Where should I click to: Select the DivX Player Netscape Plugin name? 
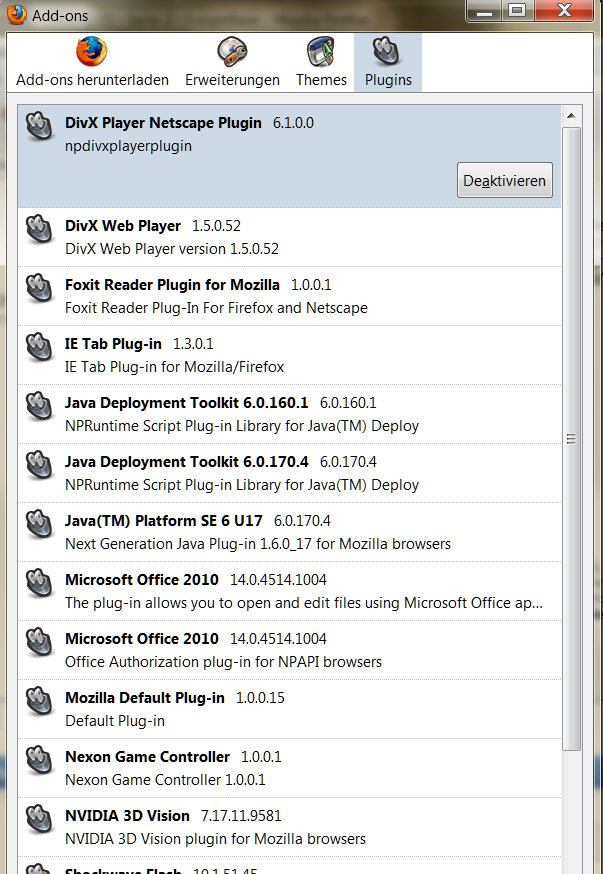[x=163, y=123]
